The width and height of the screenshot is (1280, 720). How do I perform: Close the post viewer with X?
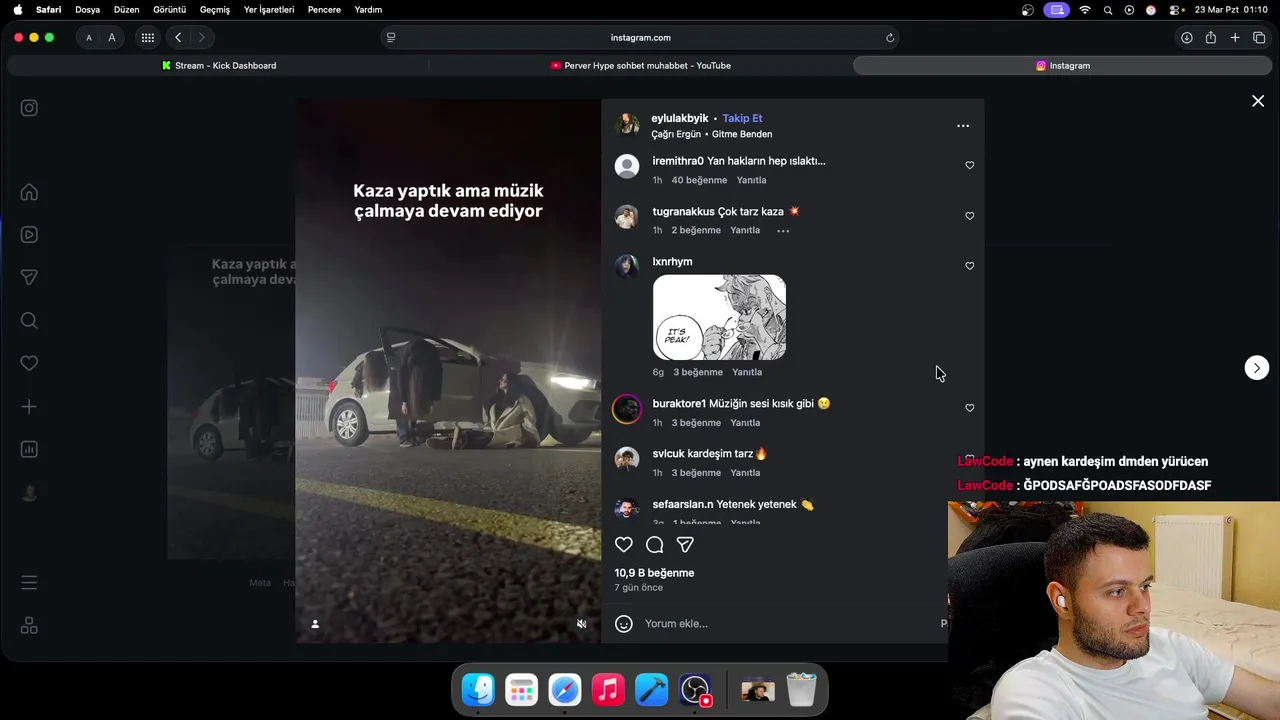coord(1258,101)
